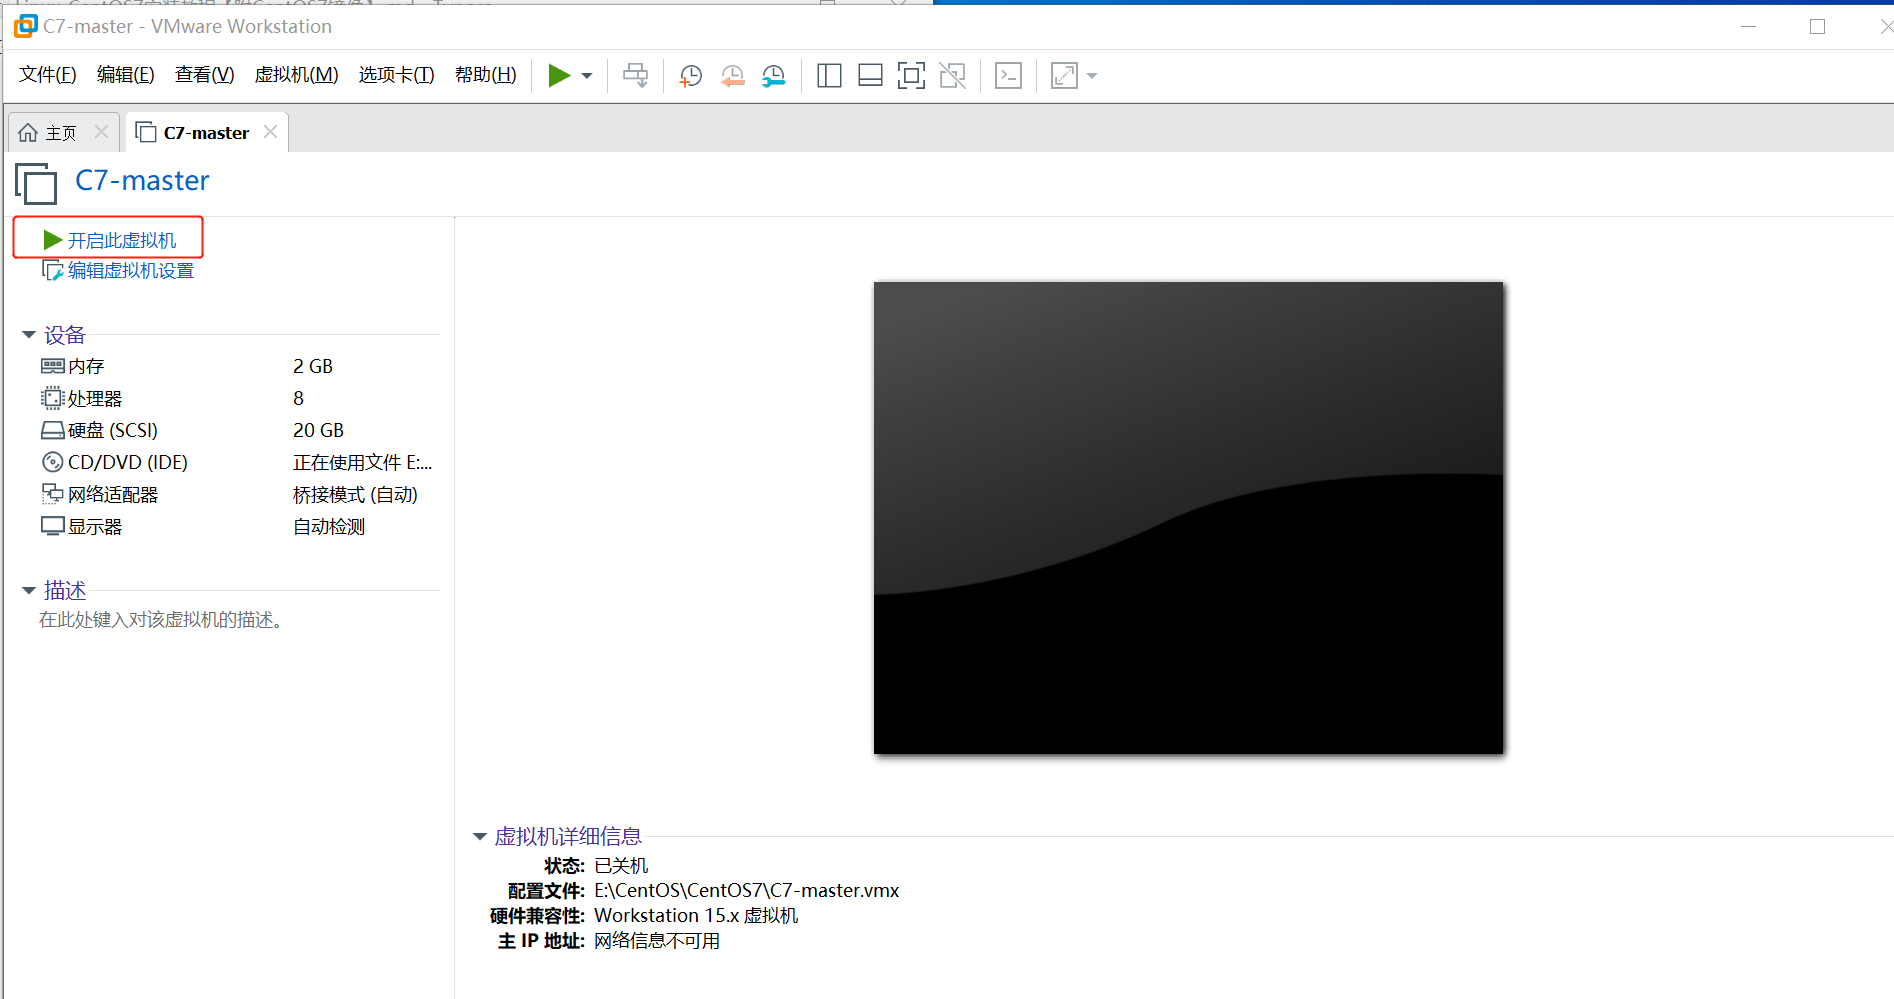Click the 2 GB memory value
Image resolution: width=1894 pixels, height=999 pixels.
(313, 367)
